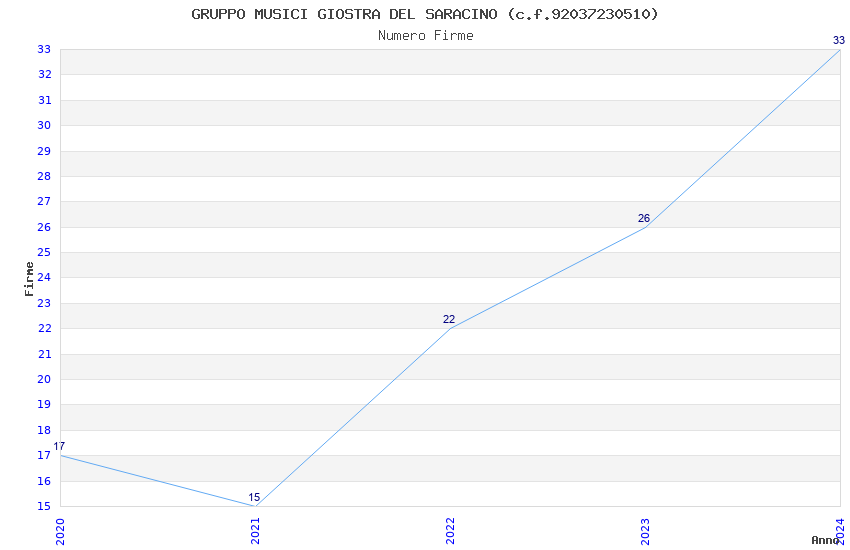Click y-axis tick value 31
Viewport: 850px width, 550px height.
tap(44, 100)
